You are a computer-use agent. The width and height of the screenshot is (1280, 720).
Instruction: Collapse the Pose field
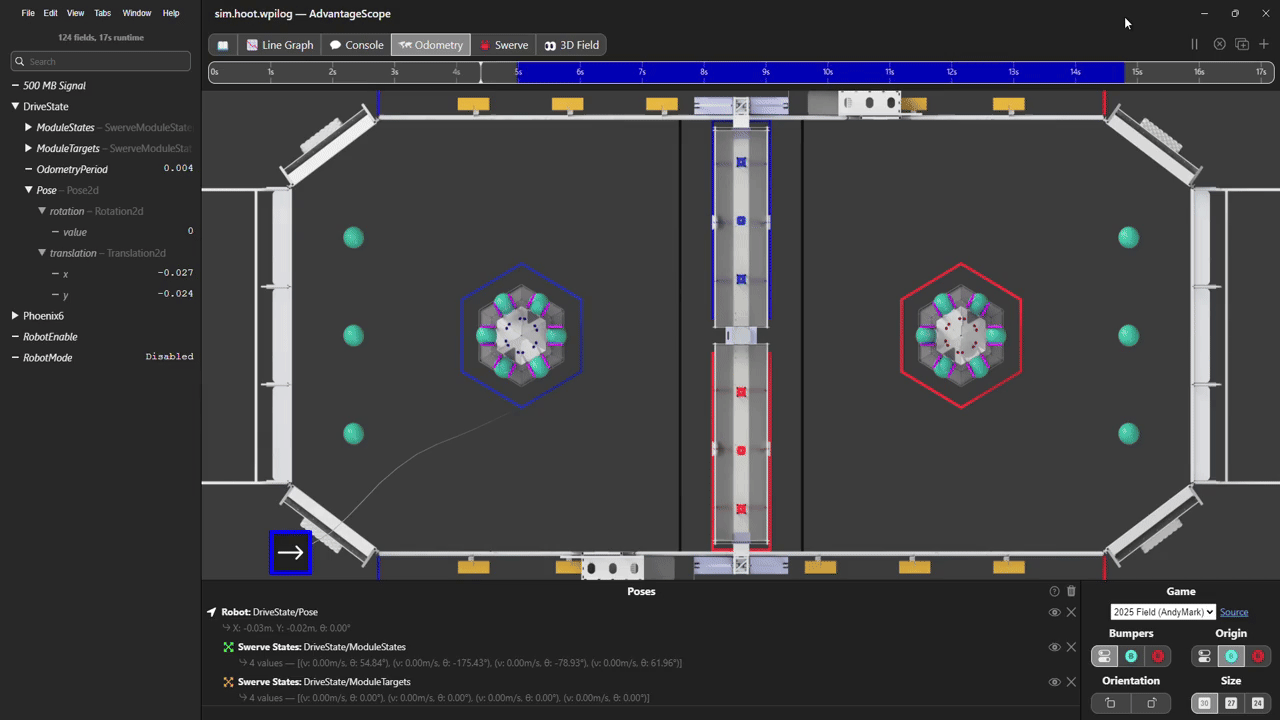(29, 190)
